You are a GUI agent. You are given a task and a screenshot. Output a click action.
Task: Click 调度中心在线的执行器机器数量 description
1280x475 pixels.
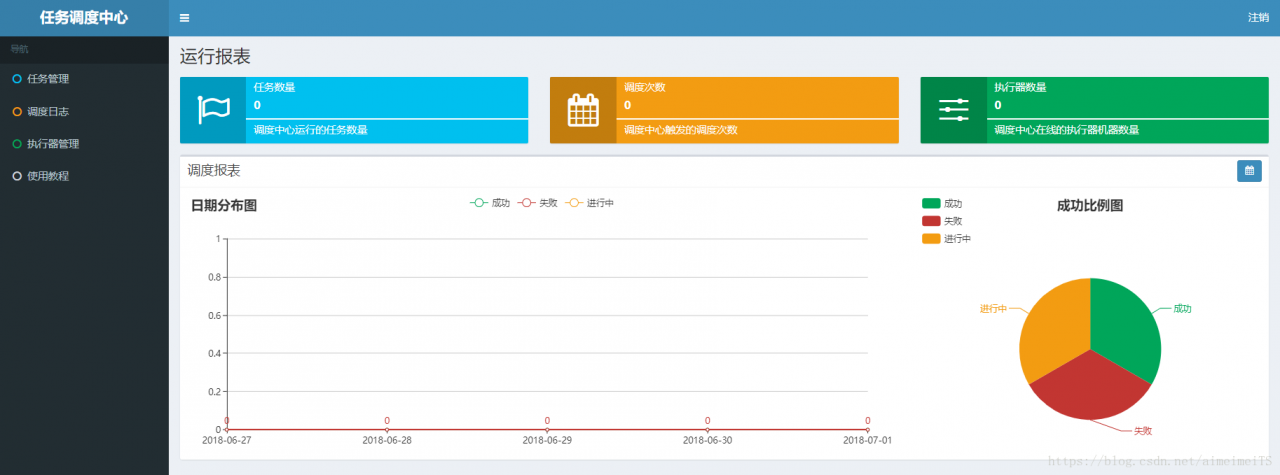1067,130
